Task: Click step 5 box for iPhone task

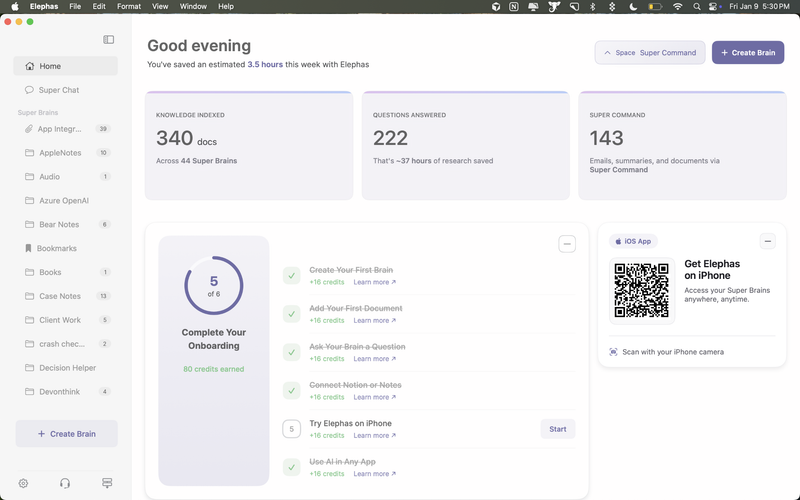Action: [x=291, y=429]
